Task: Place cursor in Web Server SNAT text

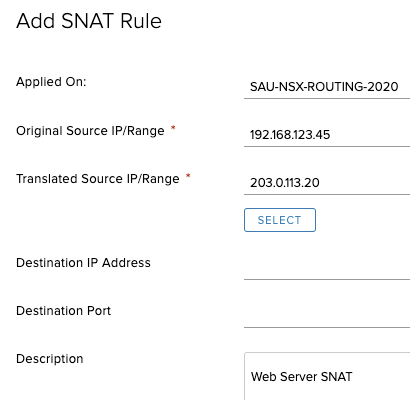Action: pyautogui.click(x=302, y=377)
